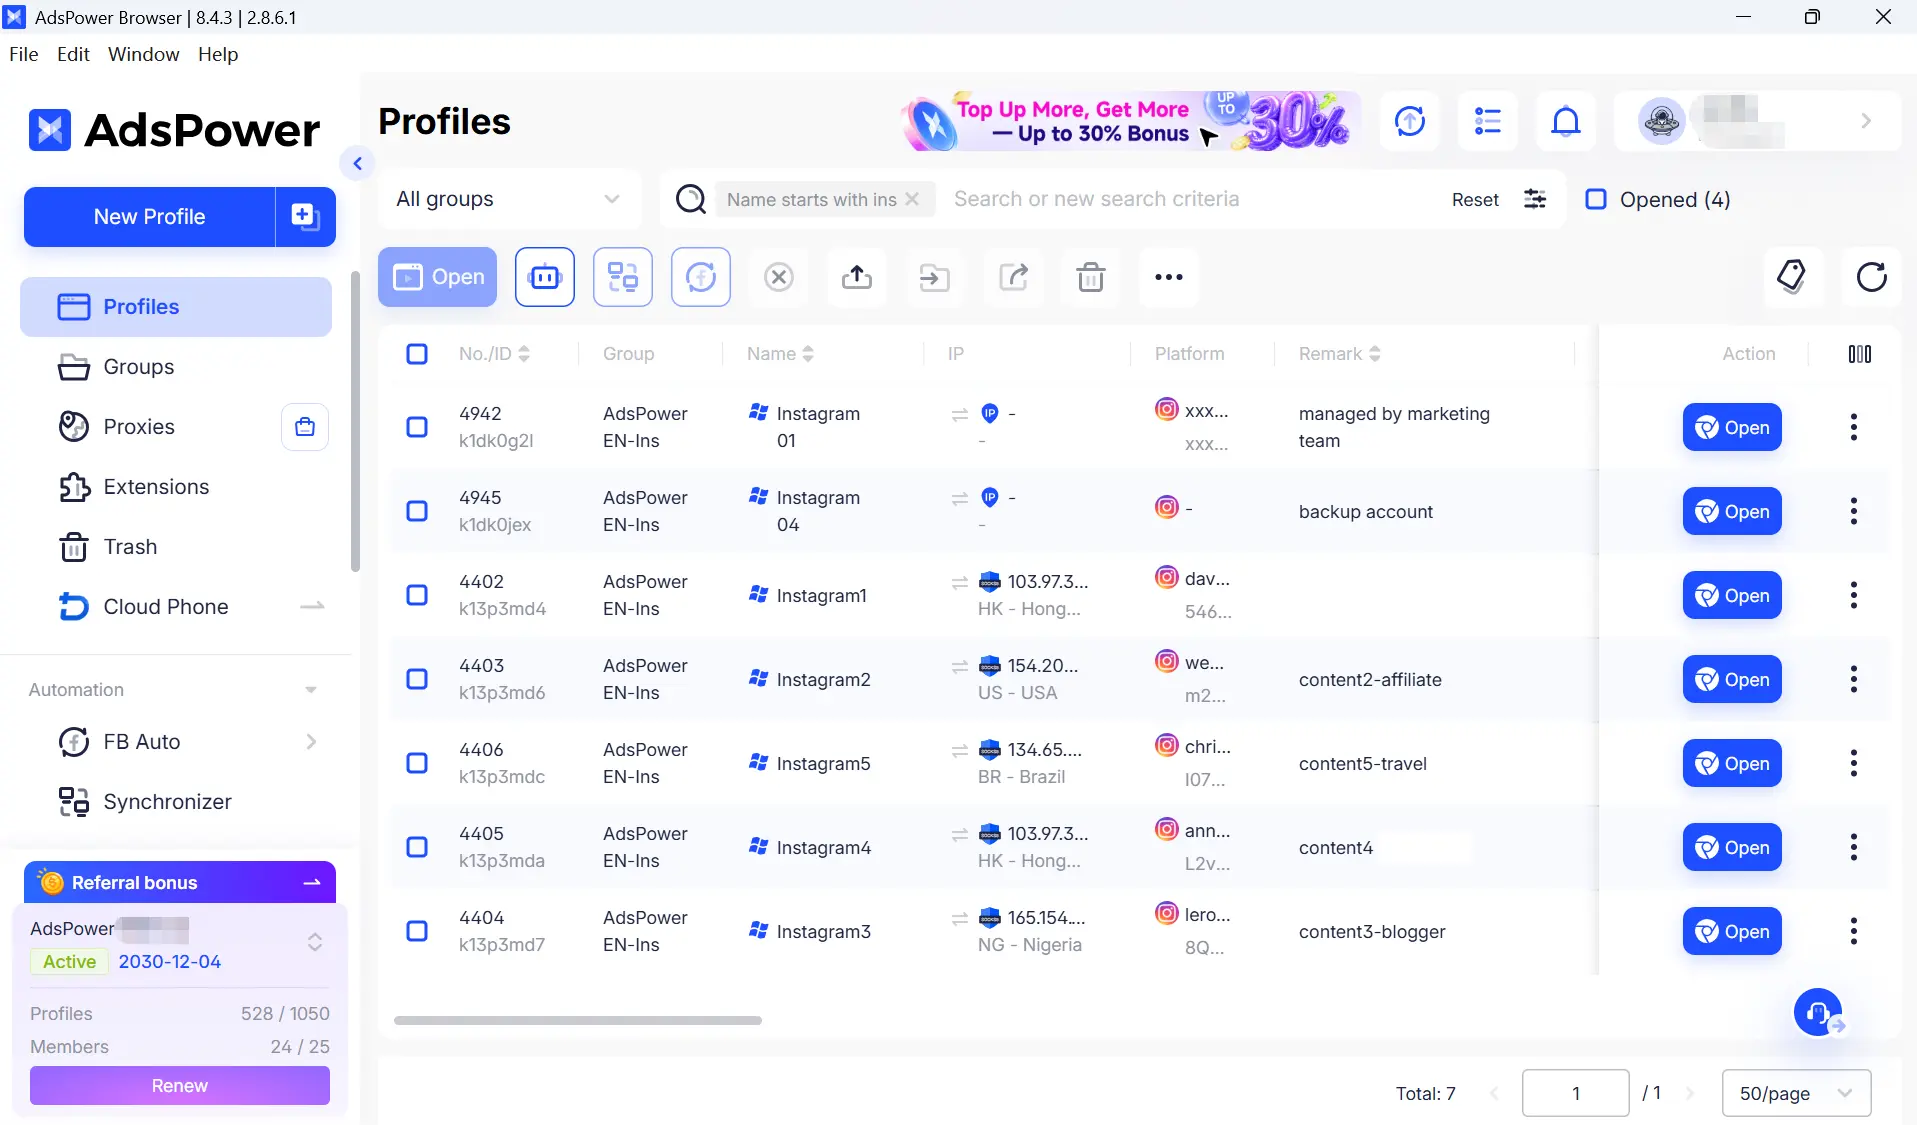Open more options for Instagram3 row

tap(1854, 931)
